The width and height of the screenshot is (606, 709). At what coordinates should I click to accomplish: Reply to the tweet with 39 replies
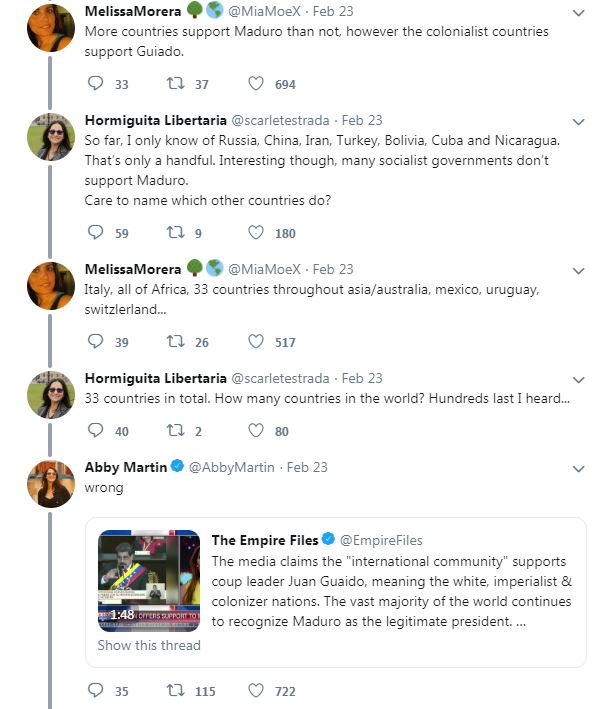tap(95, 341)
